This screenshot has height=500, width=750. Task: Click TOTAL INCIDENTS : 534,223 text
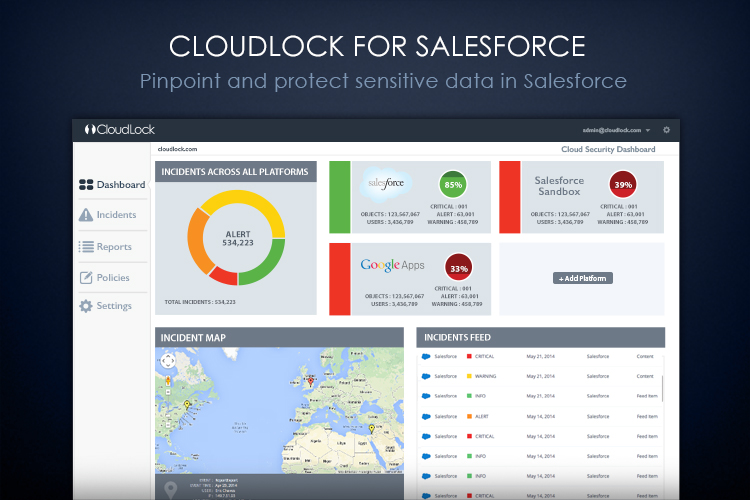[200, 302]
